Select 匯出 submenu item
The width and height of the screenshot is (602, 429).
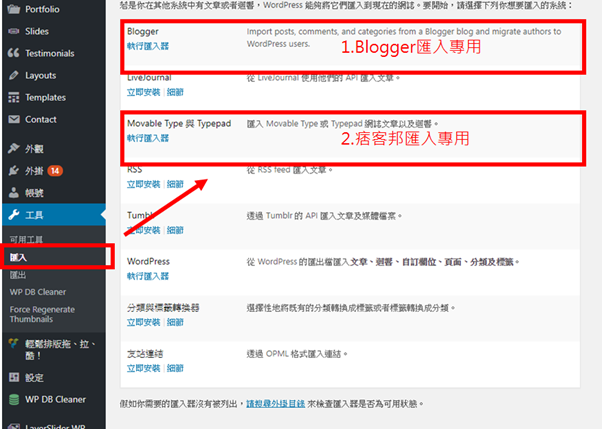18,275
